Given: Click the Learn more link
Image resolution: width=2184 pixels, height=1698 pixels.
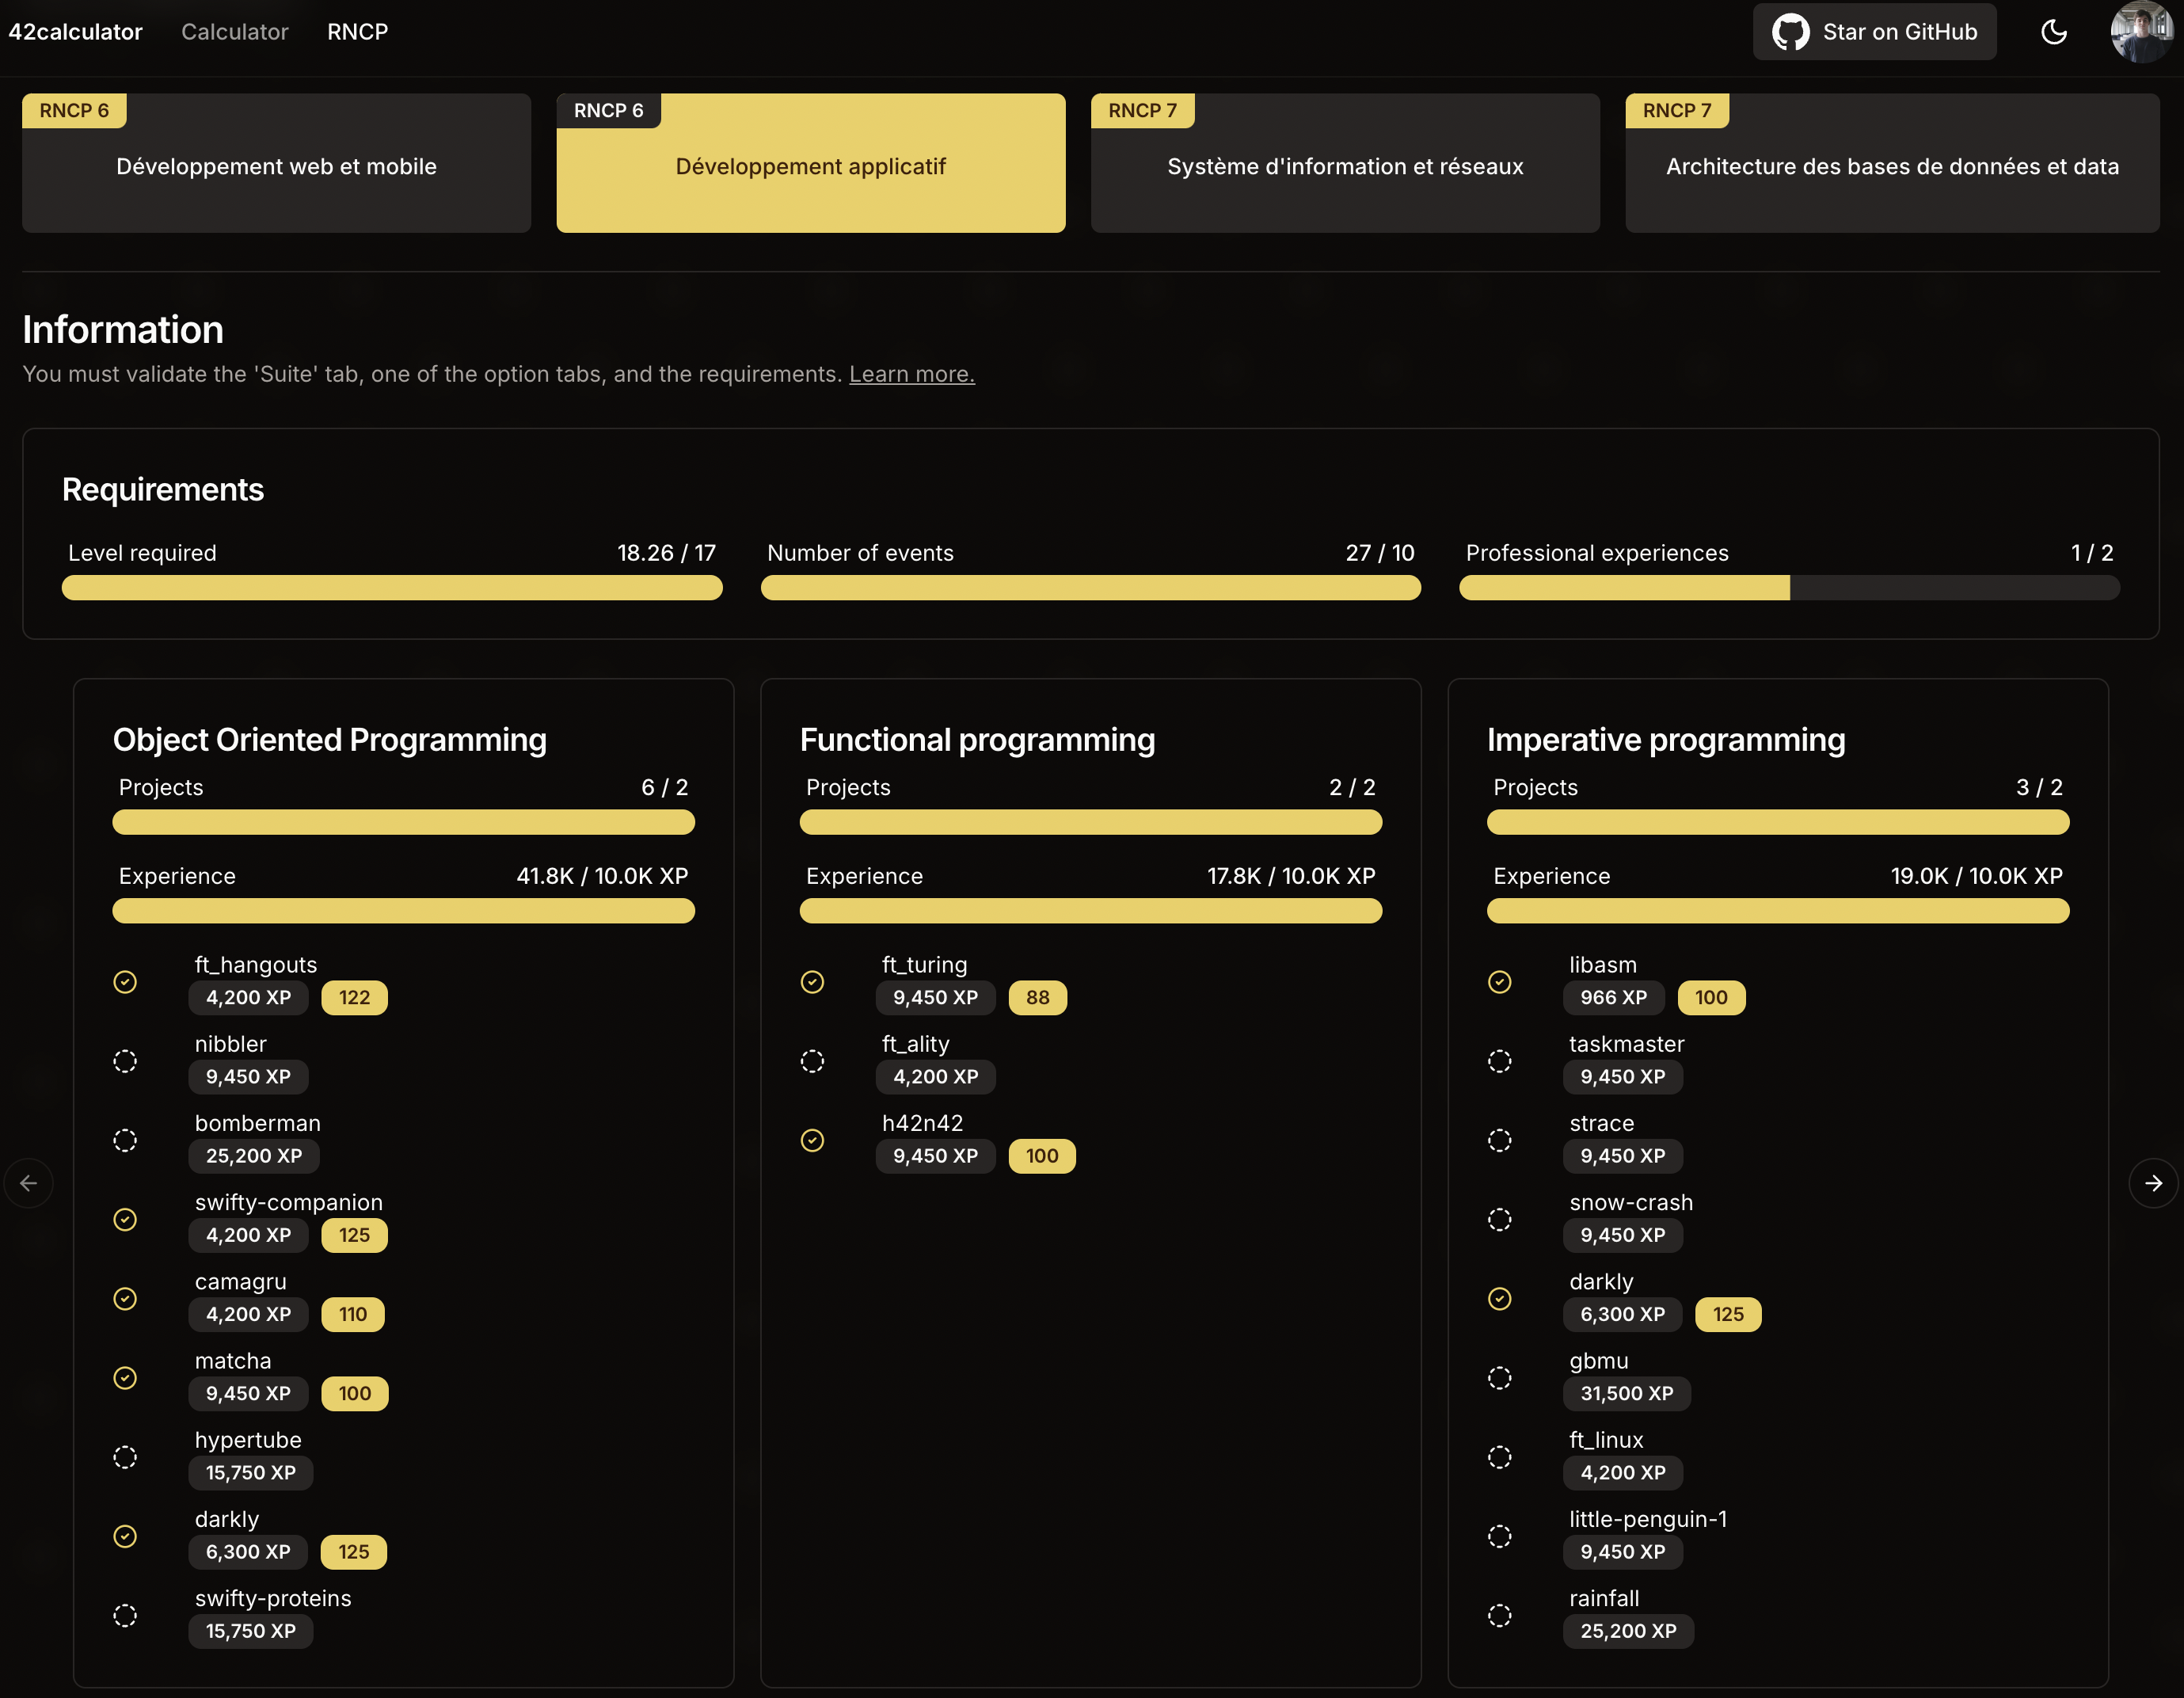Looking at the screenshot, I should tap(911, 374).
